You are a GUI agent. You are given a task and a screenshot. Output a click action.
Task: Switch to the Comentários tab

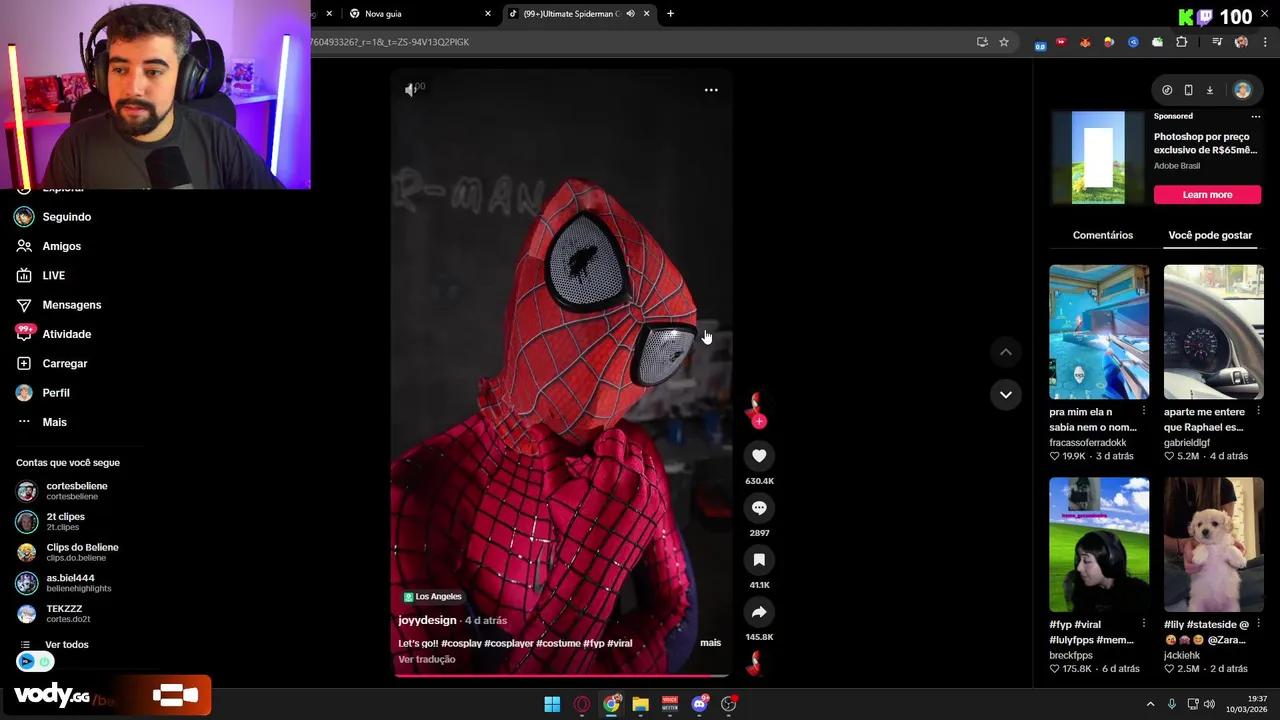coord(1103,235)
